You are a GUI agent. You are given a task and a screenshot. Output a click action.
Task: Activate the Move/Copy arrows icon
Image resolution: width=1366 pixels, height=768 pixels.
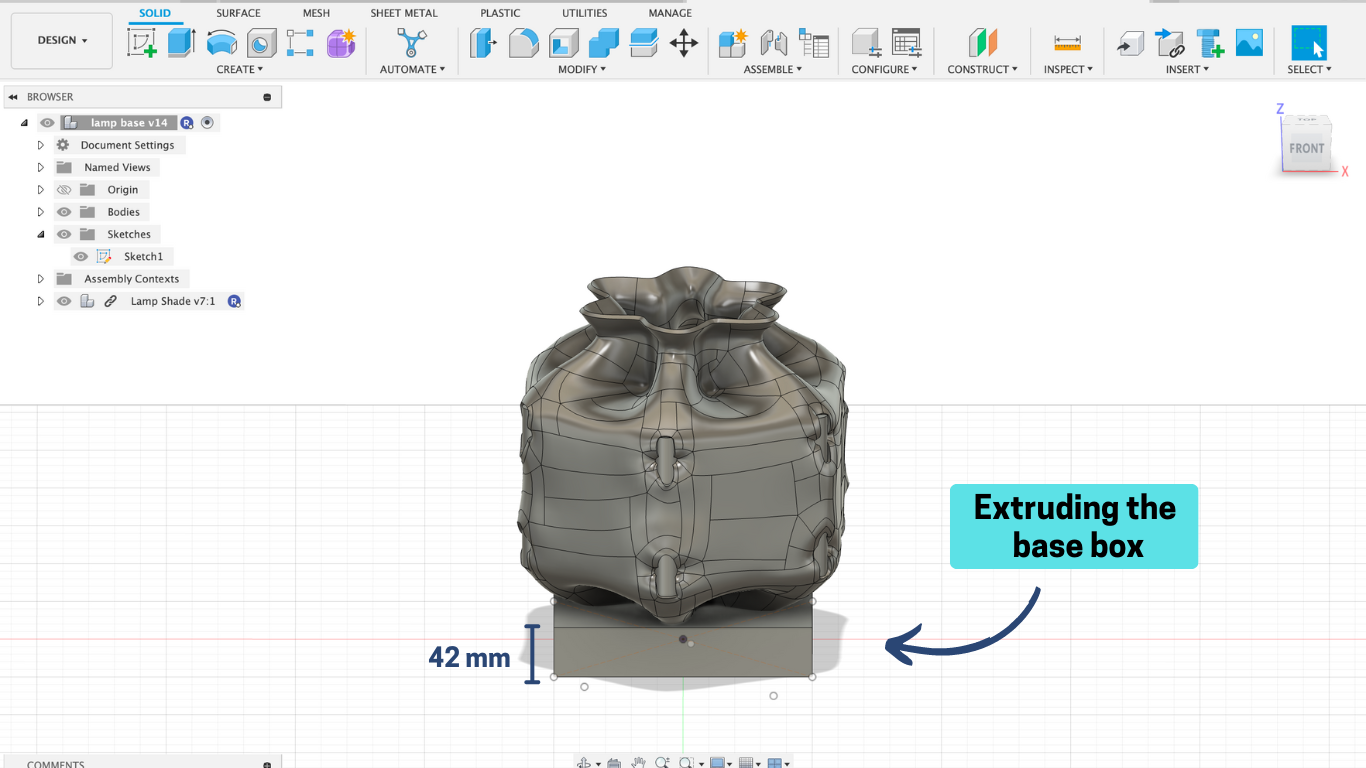coord(684,42)
